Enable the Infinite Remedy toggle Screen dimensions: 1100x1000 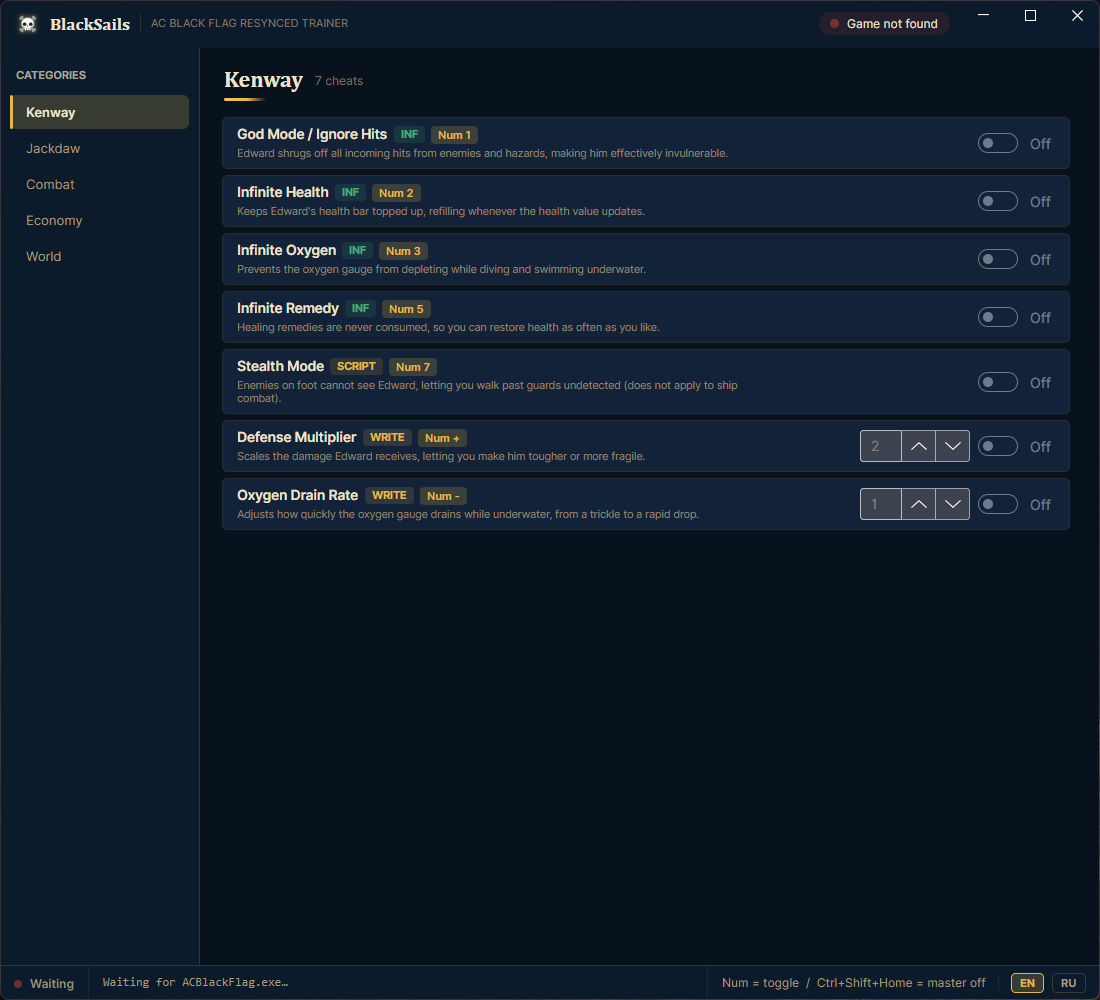coord(997,317)
